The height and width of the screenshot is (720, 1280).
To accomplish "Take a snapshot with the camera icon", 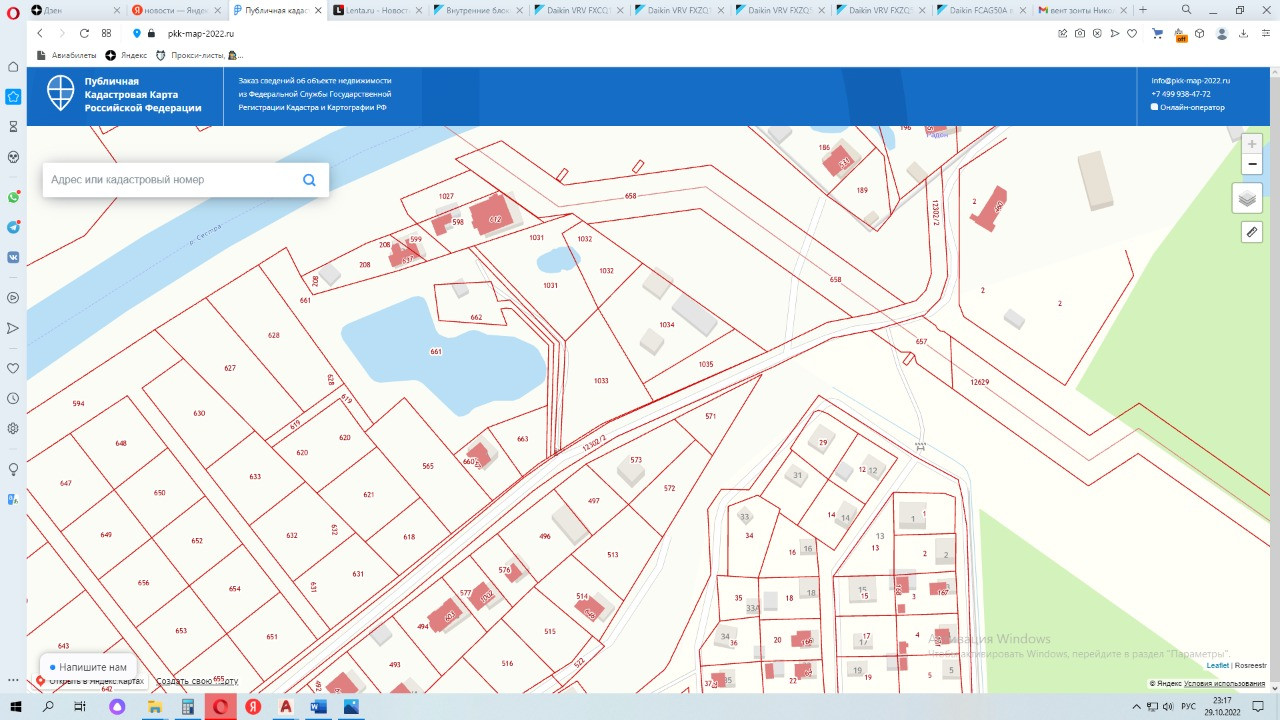I will pos(1080,33).
